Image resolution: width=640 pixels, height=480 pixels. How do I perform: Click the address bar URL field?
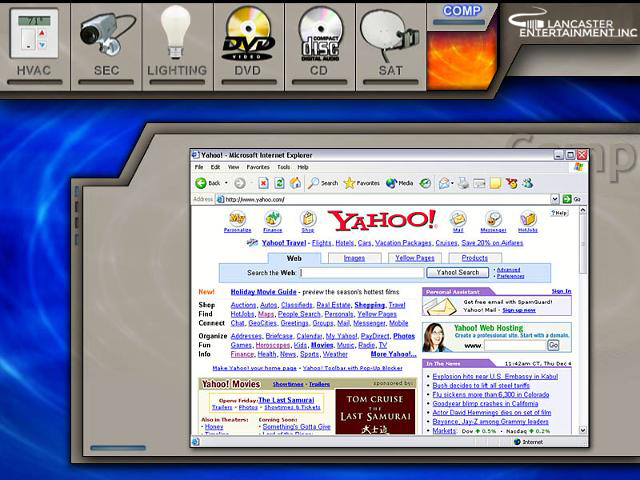(x=382, y=199)
